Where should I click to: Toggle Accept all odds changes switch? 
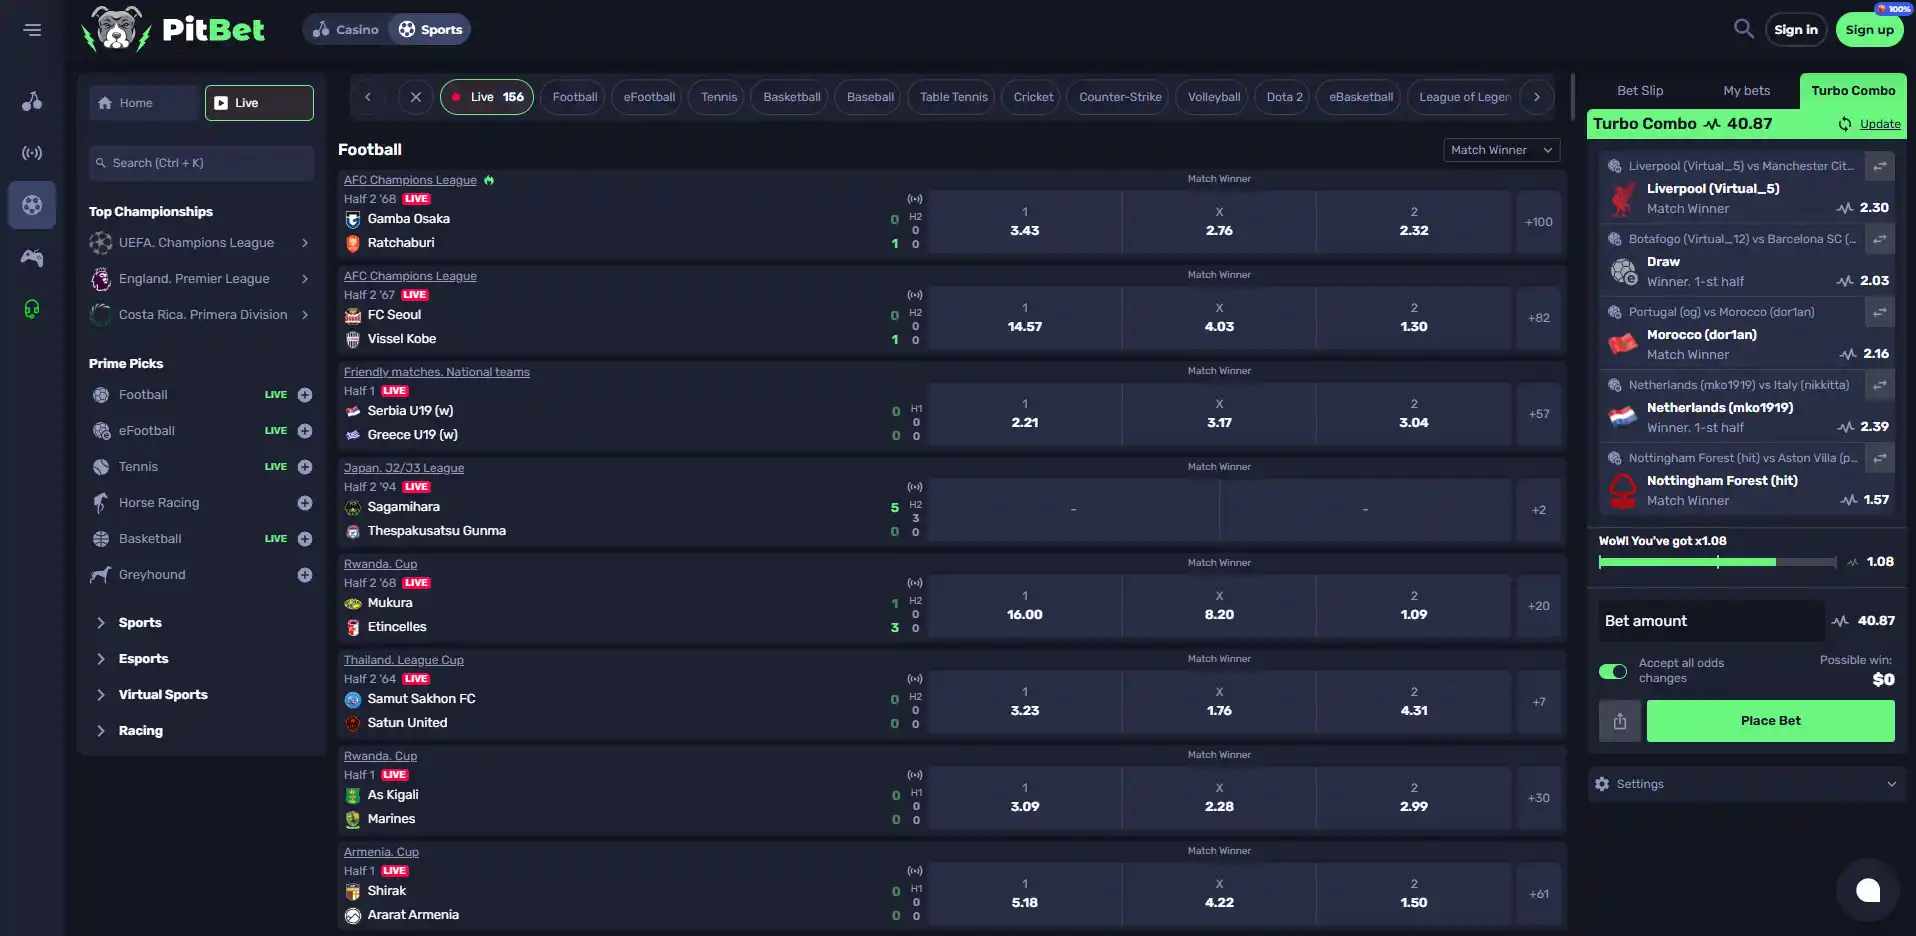pos(1613,671)
